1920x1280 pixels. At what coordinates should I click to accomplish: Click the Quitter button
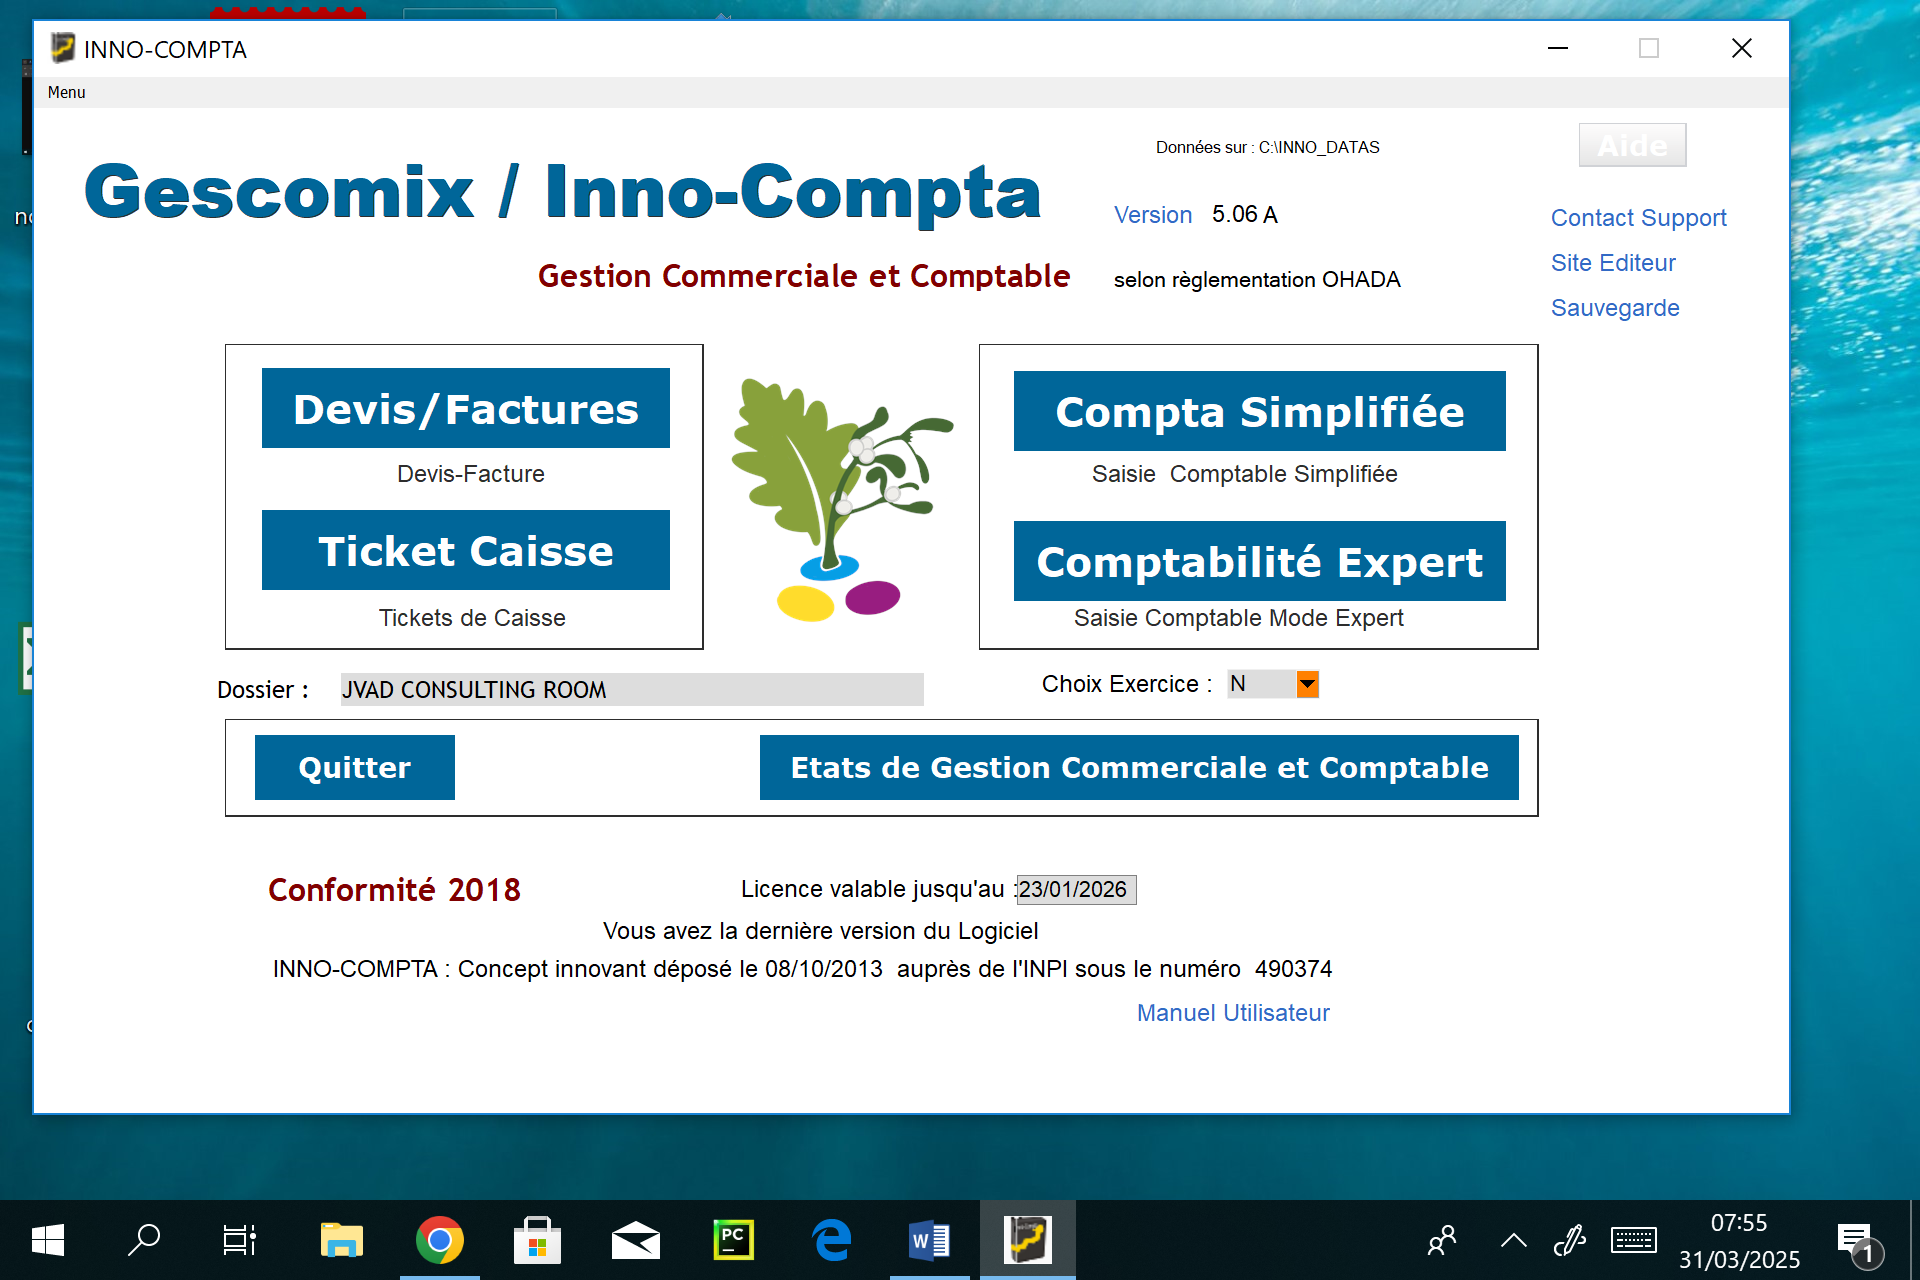coord(354,767)
